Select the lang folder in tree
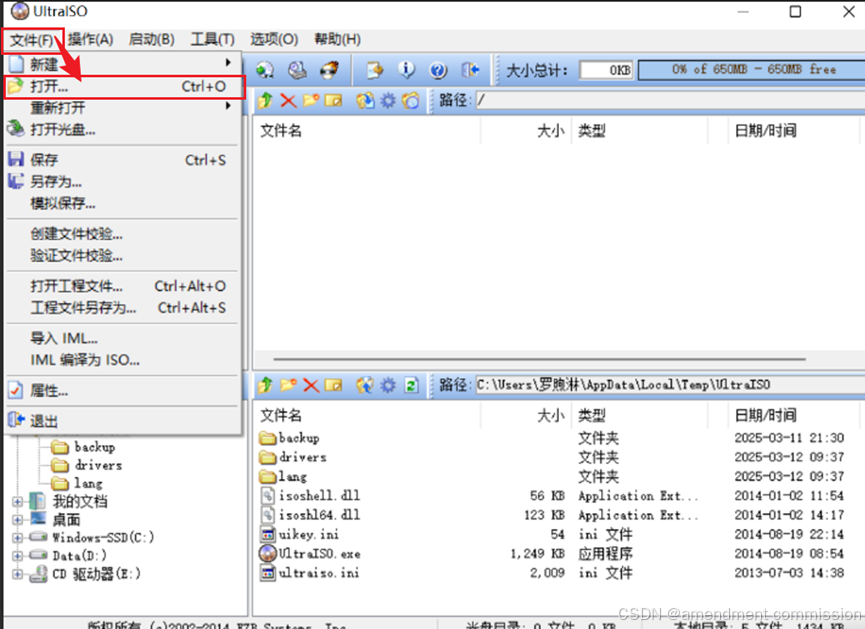865x629 pixels. 77,483
